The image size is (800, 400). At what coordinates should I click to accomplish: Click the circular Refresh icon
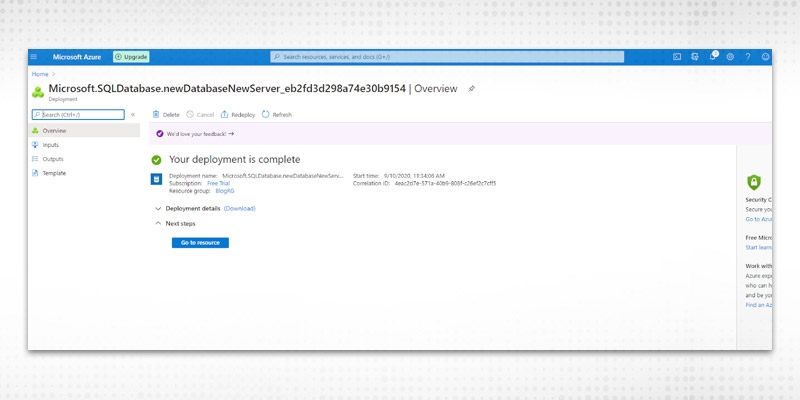(x=265, y=114)
